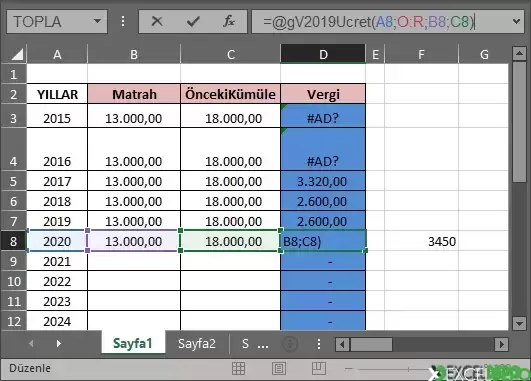Select the #AD? error cell in row 4

point(323,149)
